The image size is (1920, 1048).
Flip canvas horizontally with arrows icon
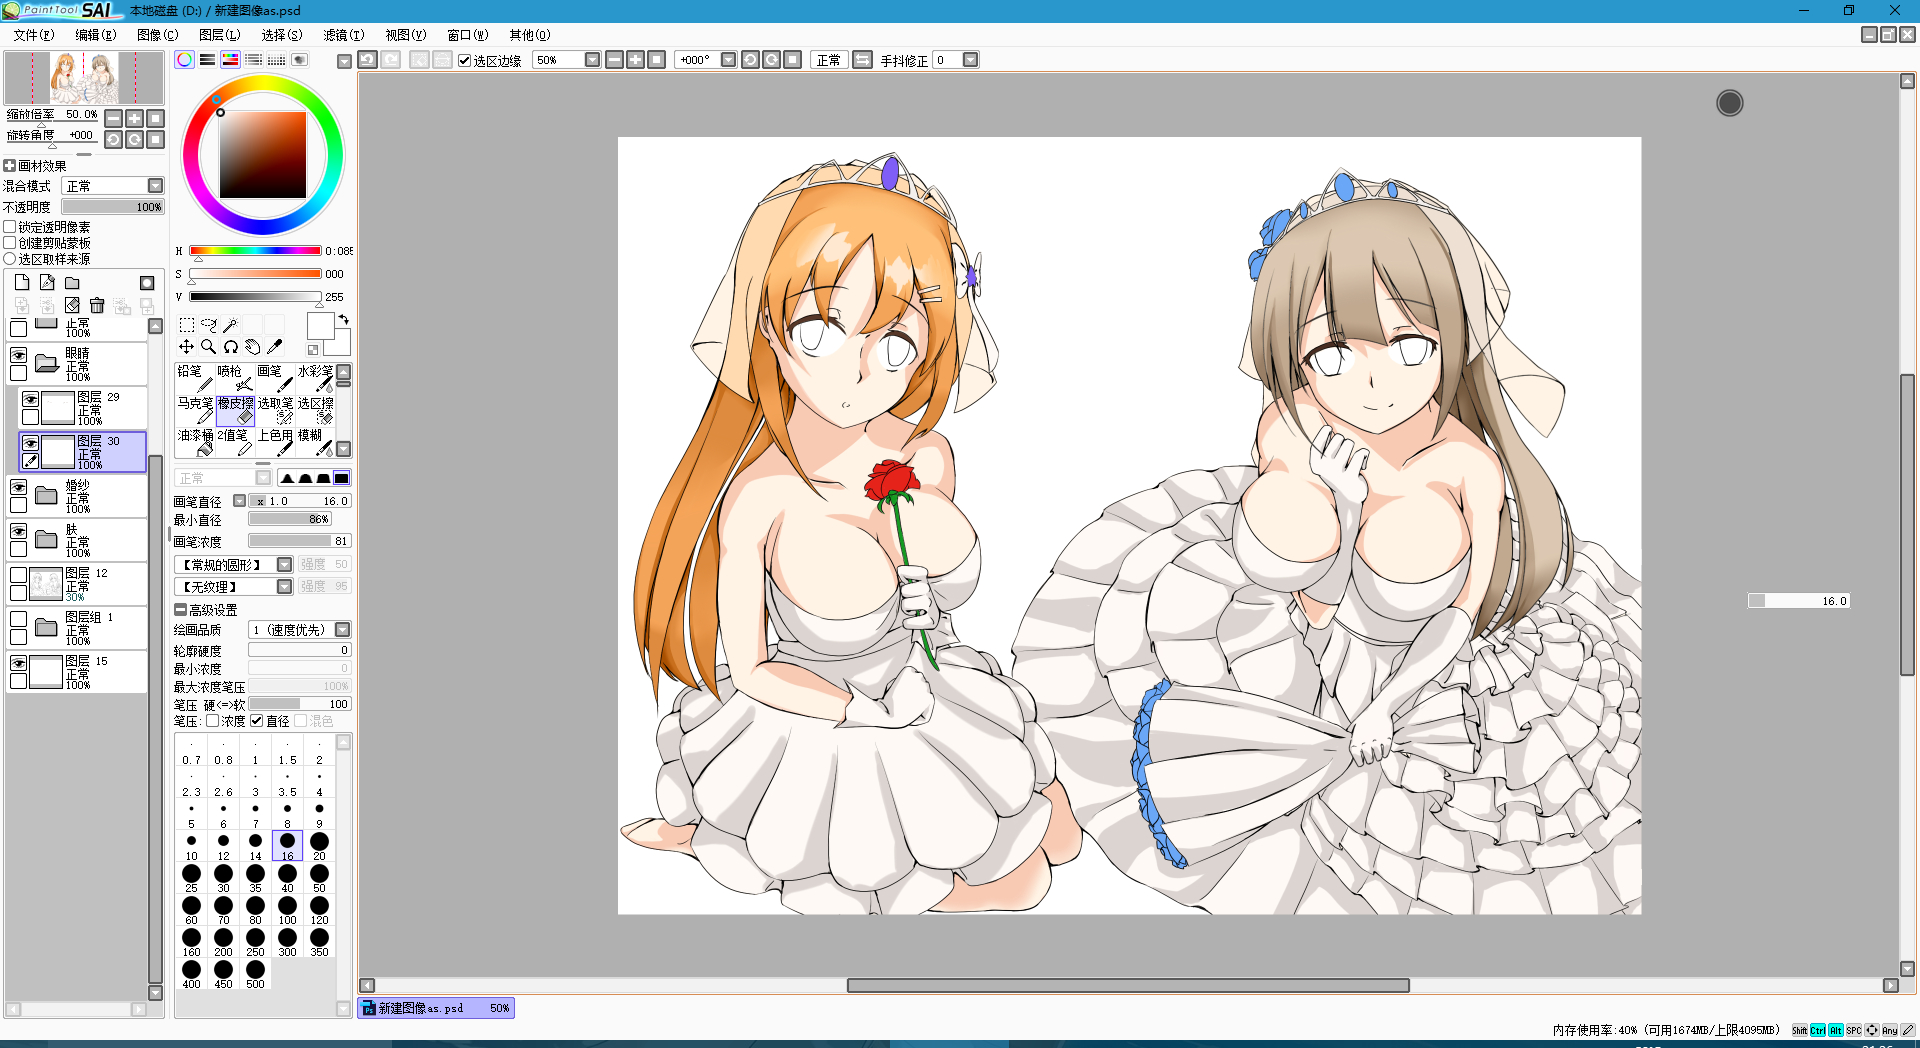point(862,60)
